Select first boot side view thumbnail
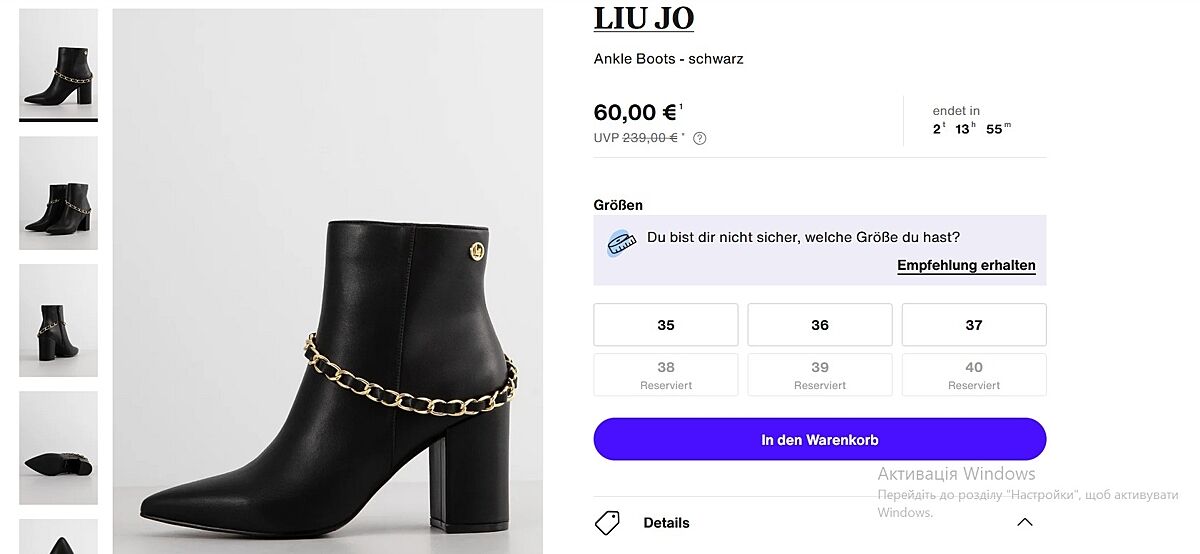The width and height of the screenshot is (1200, 554). click(59, 65)
